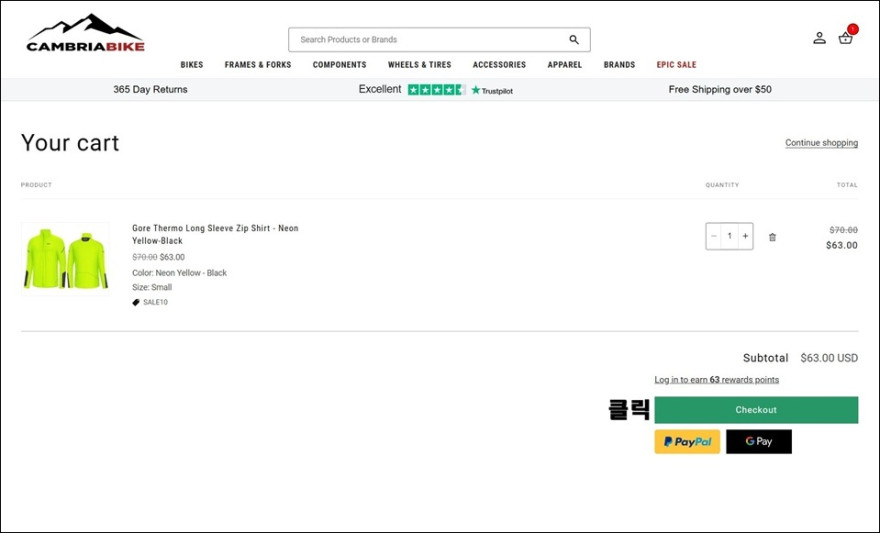Decrease quantity with the minus button
The height and width of the screenshot is (533, 880).
[x=714, y=236]
